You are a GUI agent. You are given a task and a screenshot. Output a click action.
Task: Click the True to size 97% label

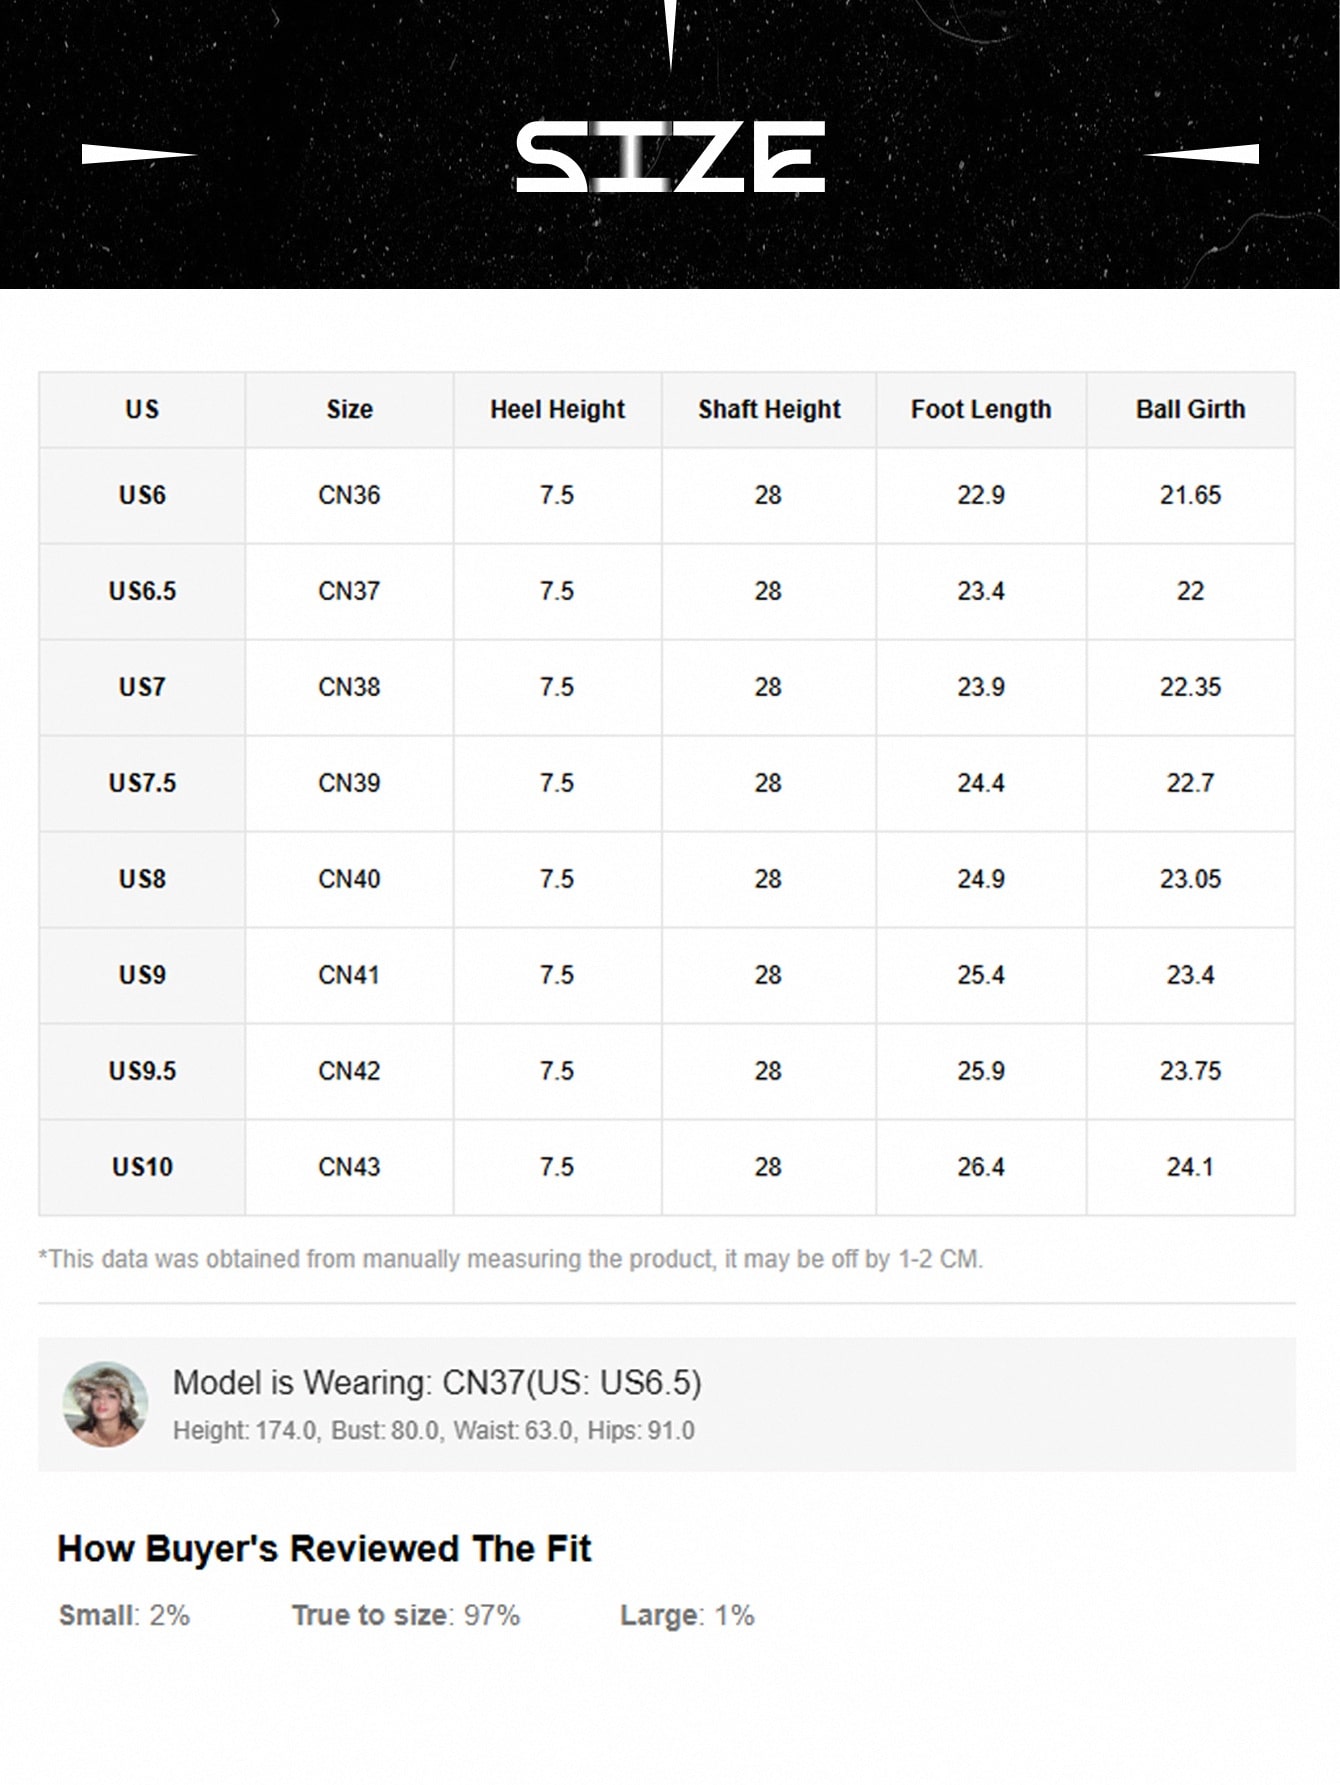click(x=405, y=1615)
